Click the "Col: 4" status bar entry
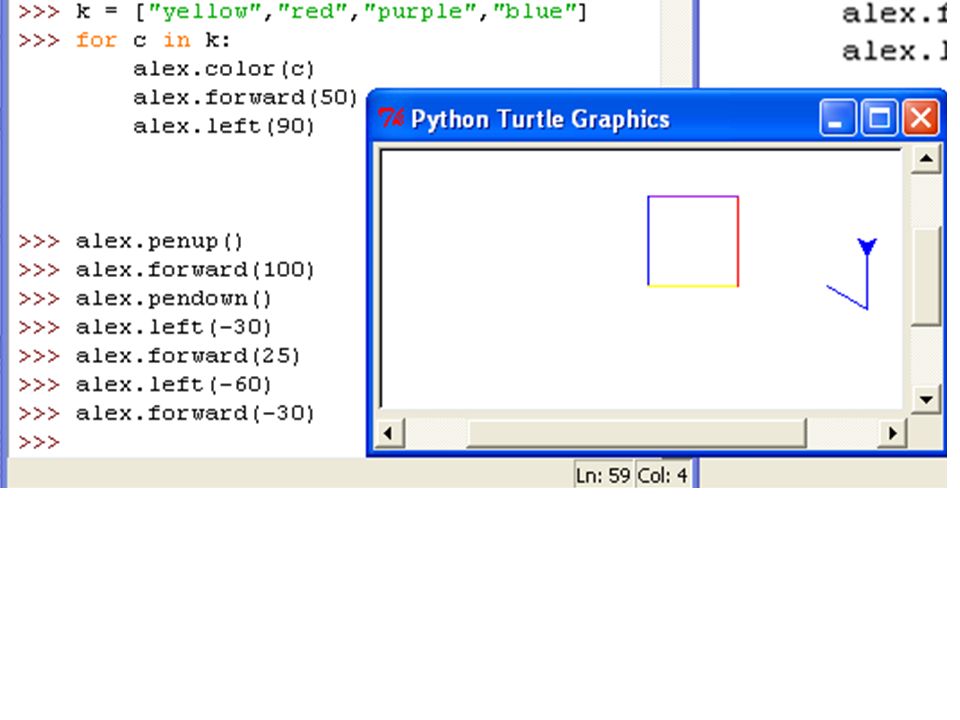The image size is (960, 720). coord(662,475)
